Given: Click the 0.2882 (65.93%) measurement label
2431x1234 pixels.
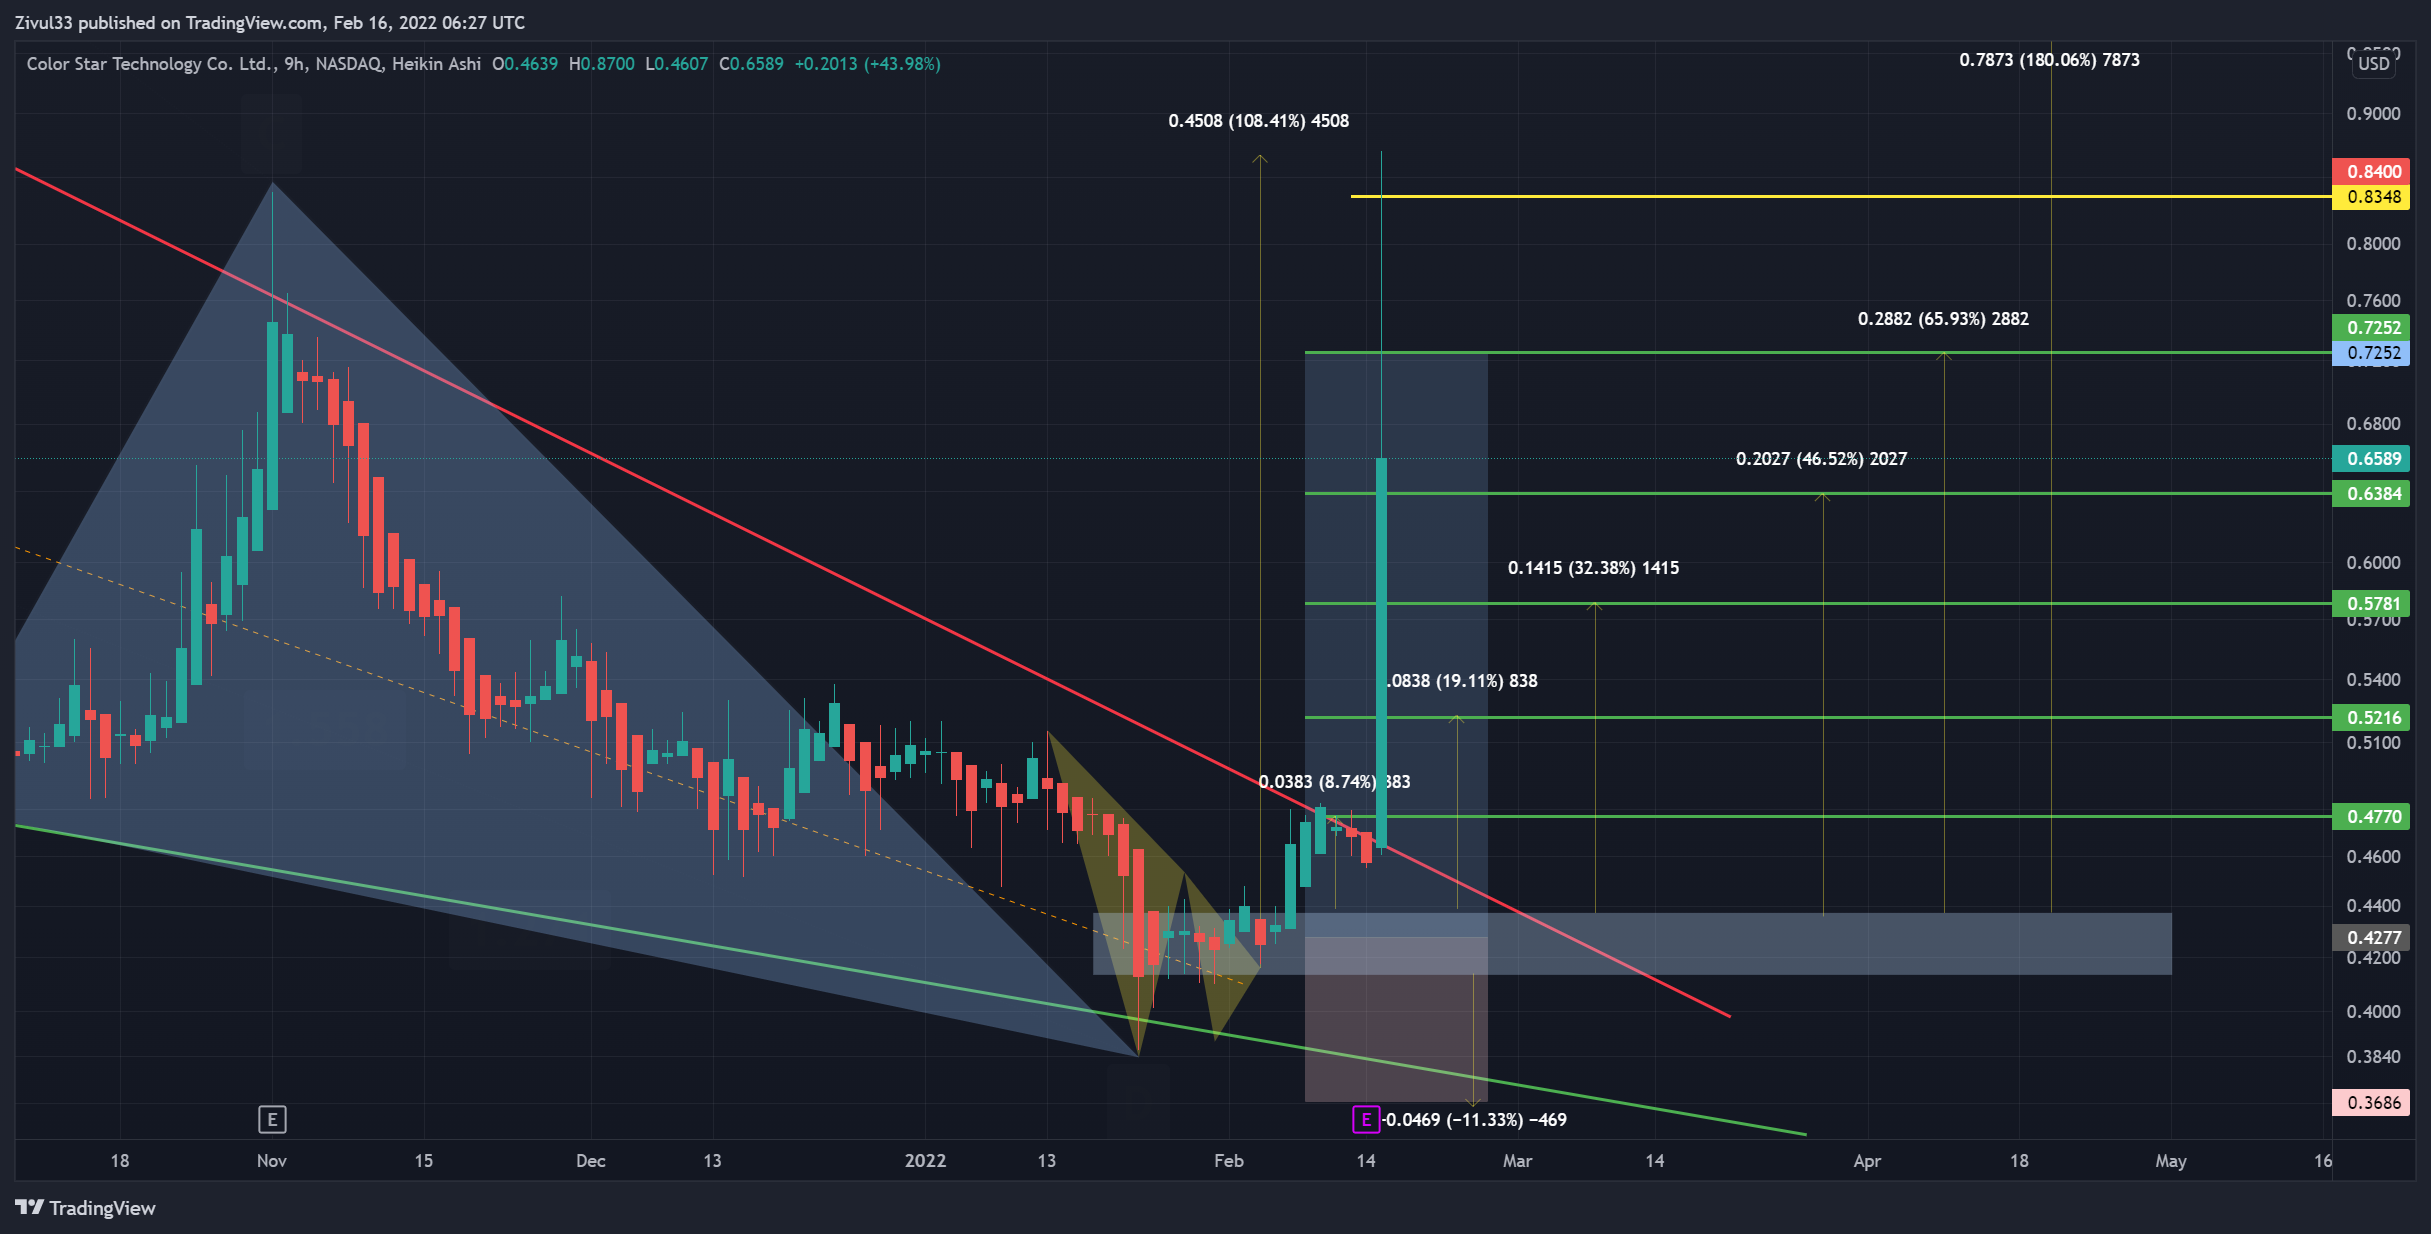Looking at the screenshot, I should (x=1943, y=319).
